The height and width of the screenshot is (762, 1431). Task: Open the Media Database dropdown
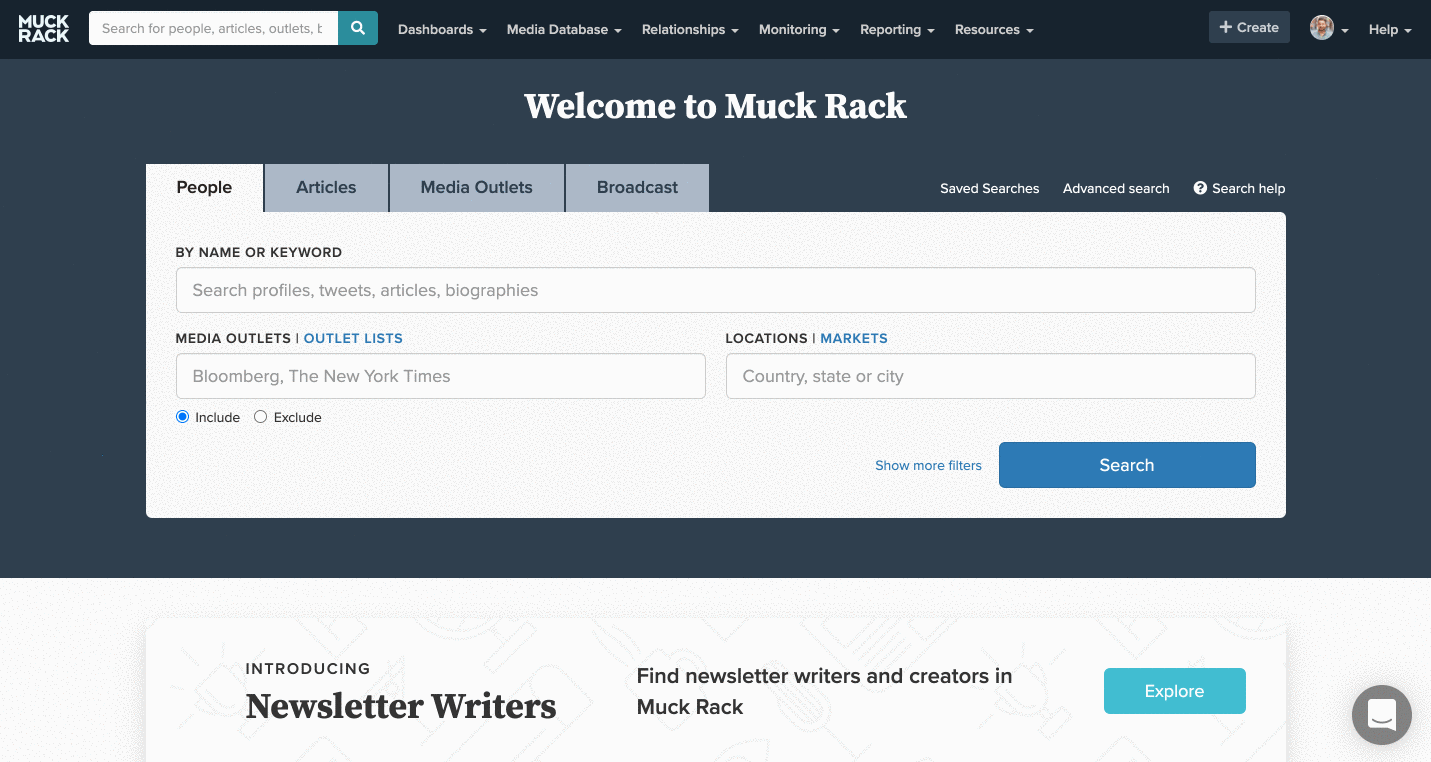pos(564,30)
